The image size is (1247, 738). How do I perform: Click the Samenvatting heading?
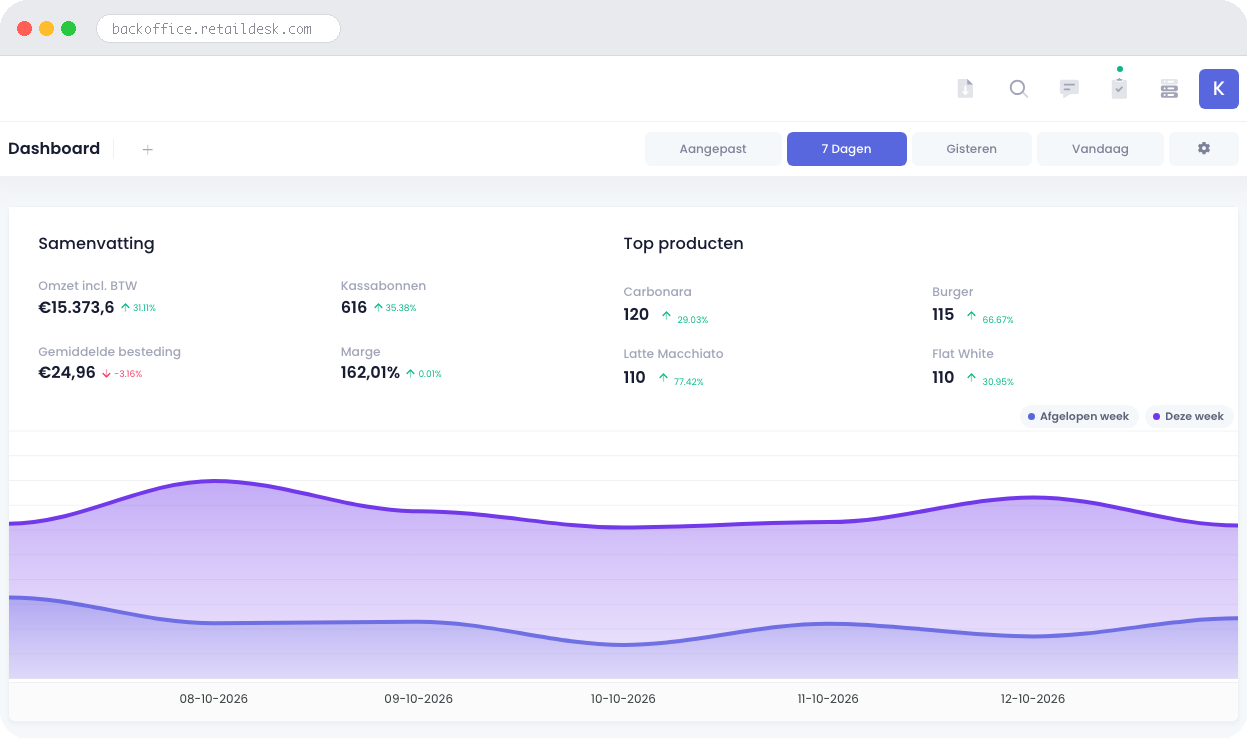click(96, 244)
